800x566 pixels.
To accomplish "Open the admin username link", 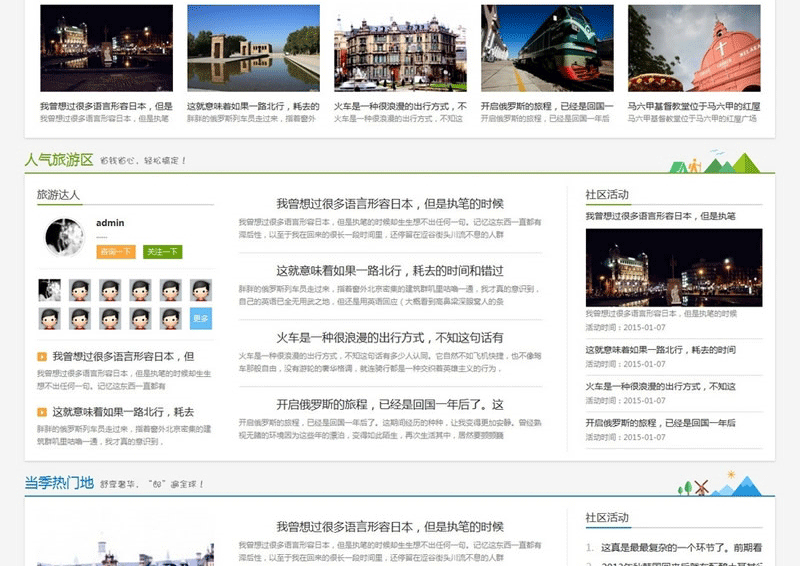I will point(110,223).
